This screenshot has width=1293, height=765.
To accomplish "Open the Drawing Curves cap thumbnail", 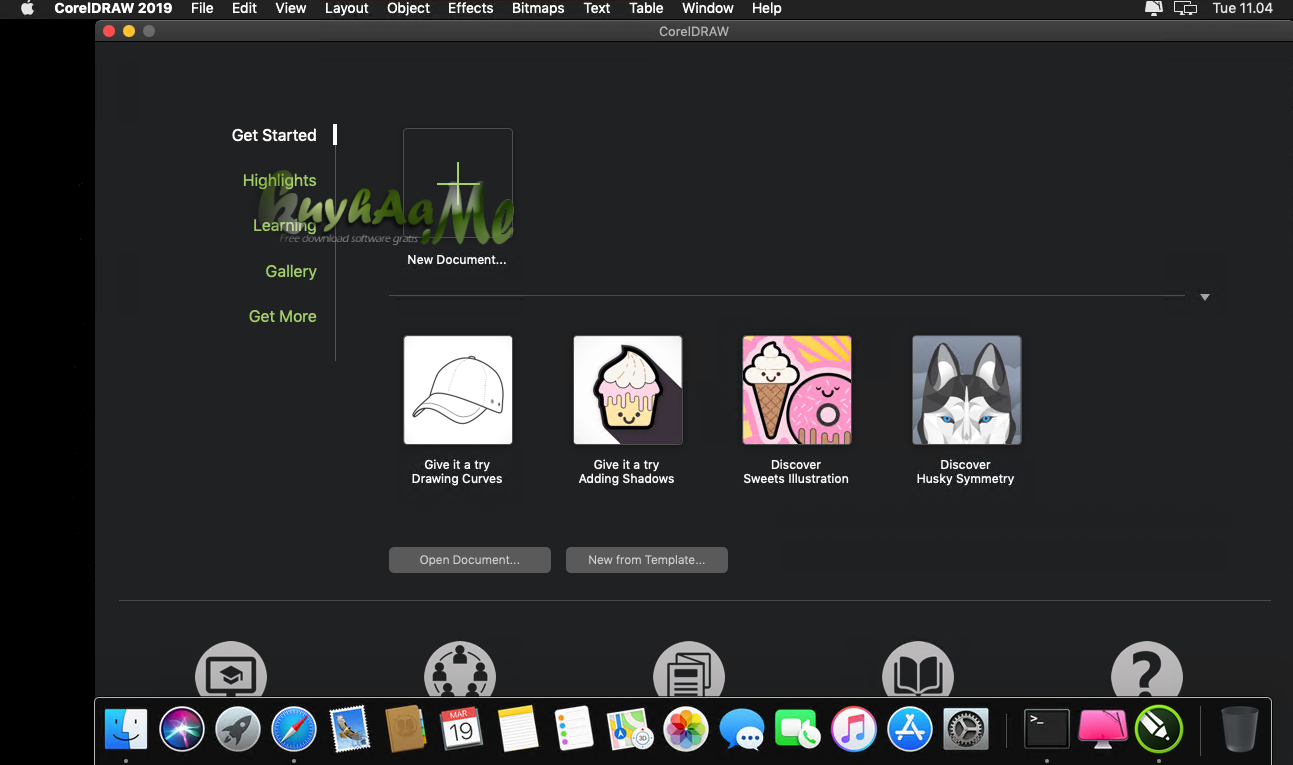I will (458, 390).
